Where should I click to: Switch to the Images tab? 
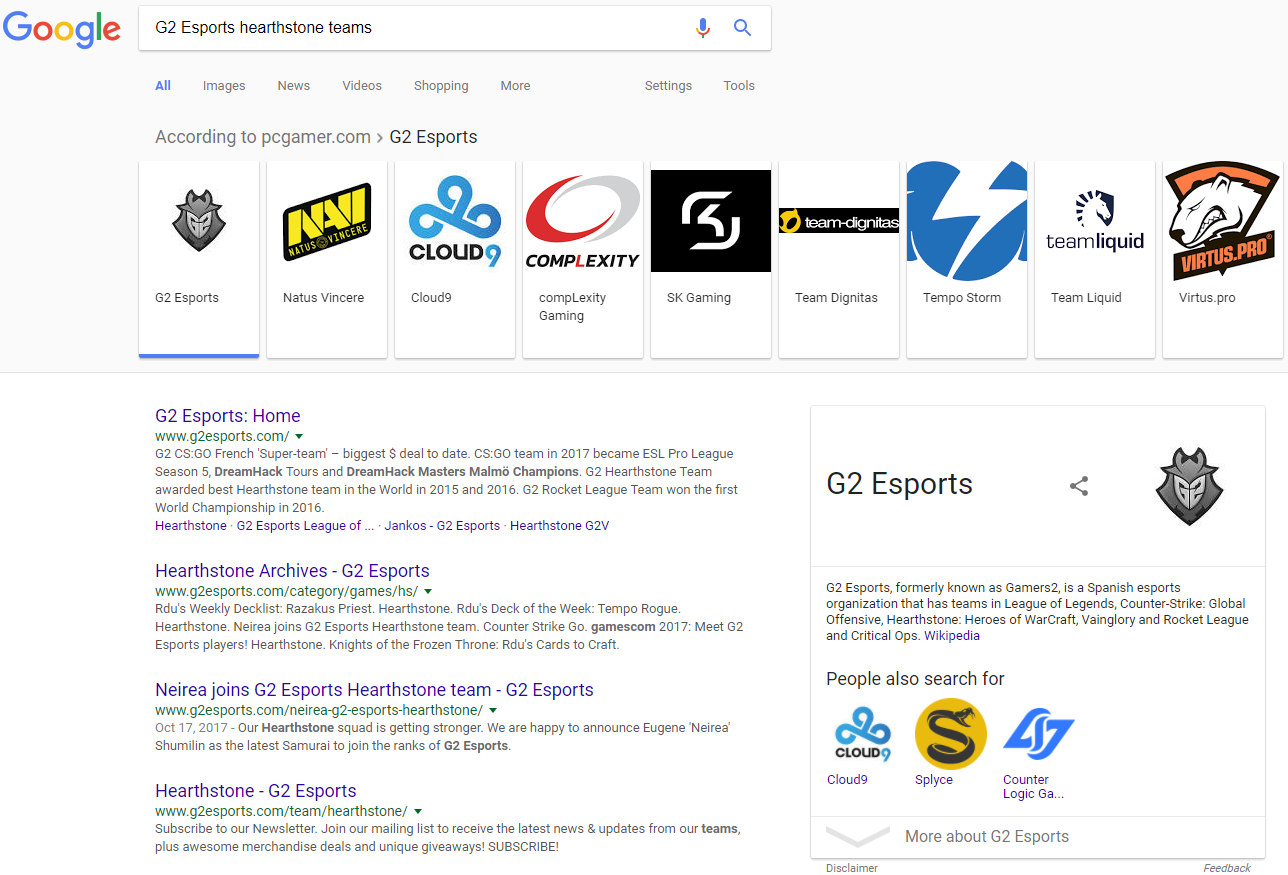[224, 86]
